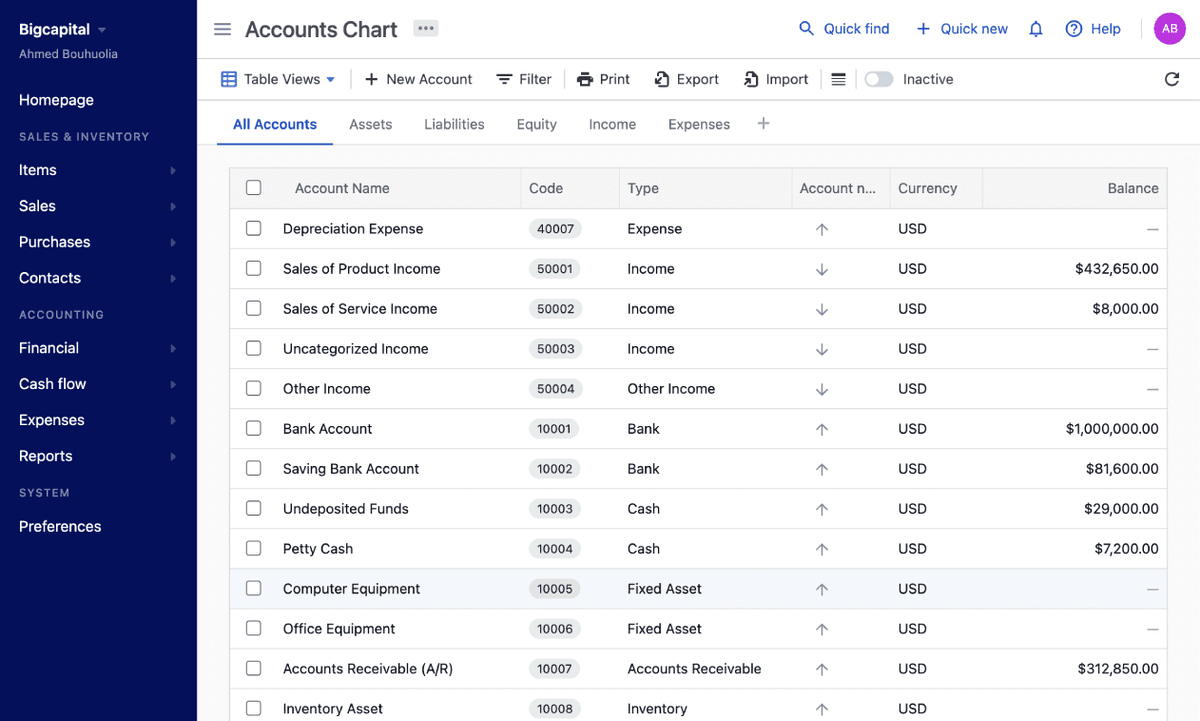The image size is (1200, 721).
Task: Click the notifications bell icon
Action: [x=1036, y=28]
